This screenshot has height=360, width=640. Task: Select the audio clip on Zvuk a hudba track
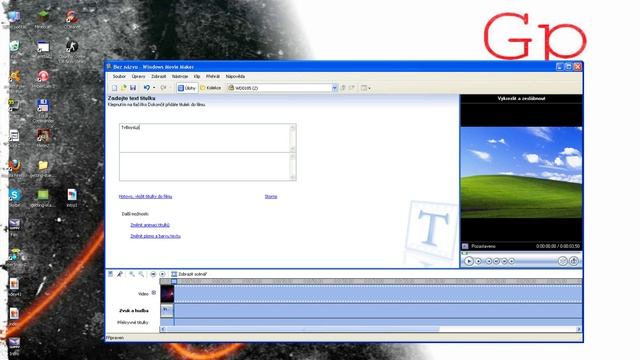coord(167,310)
